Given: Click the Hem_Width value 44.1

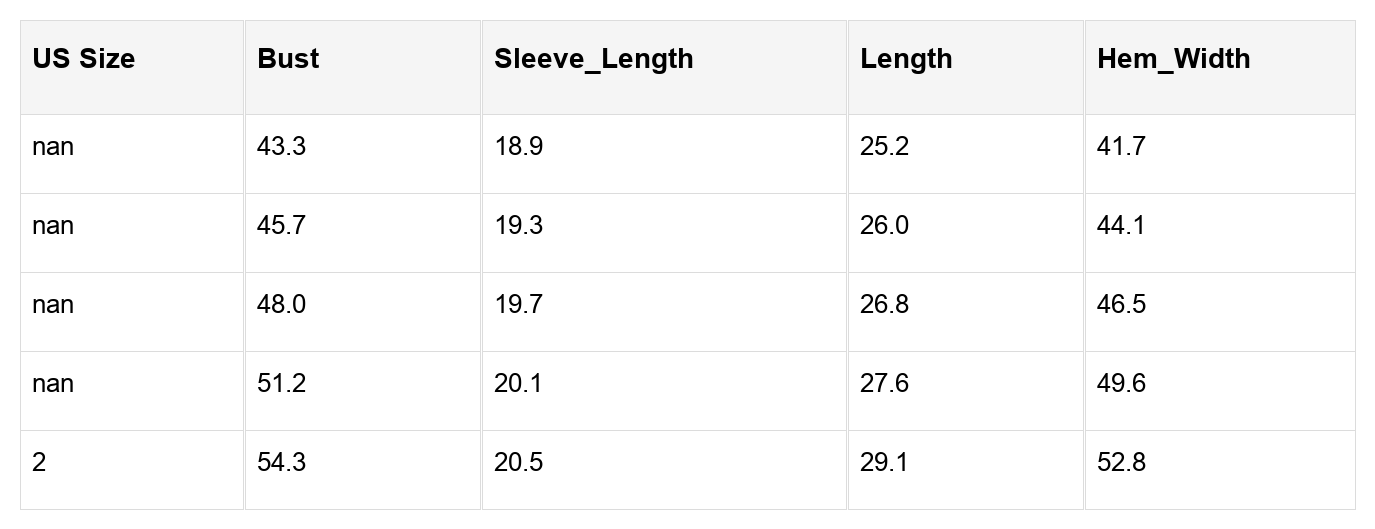Looking at the screenshot, I should click(1121, 226).
